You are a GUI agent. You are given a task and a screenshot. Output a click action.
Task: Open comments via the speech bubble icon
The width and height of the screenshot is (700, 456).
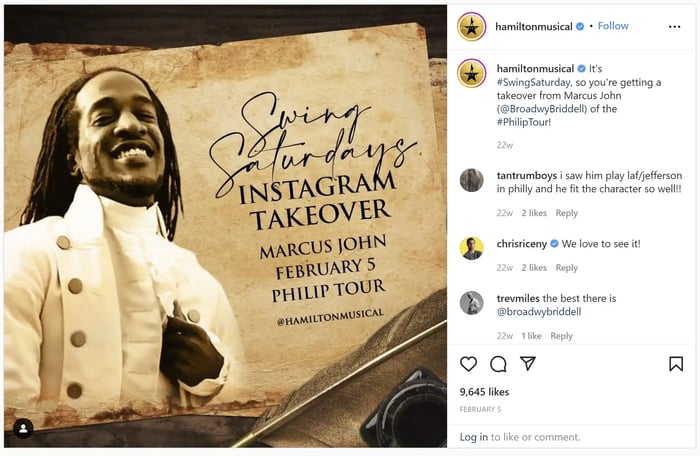[x=498, y=364]
